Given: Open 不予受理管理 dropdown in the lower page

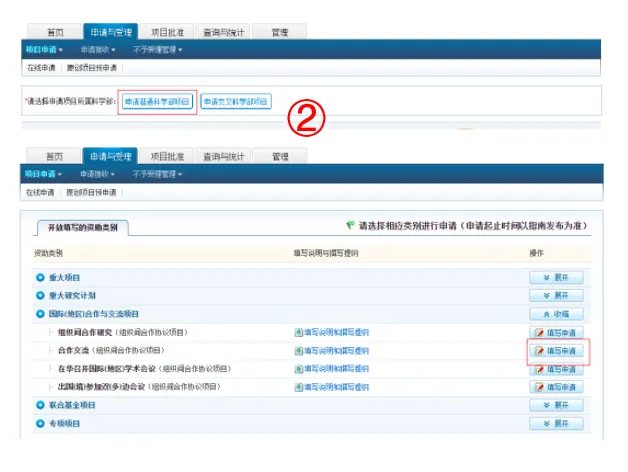Looking at the screenshot, I should click(157, 174).
